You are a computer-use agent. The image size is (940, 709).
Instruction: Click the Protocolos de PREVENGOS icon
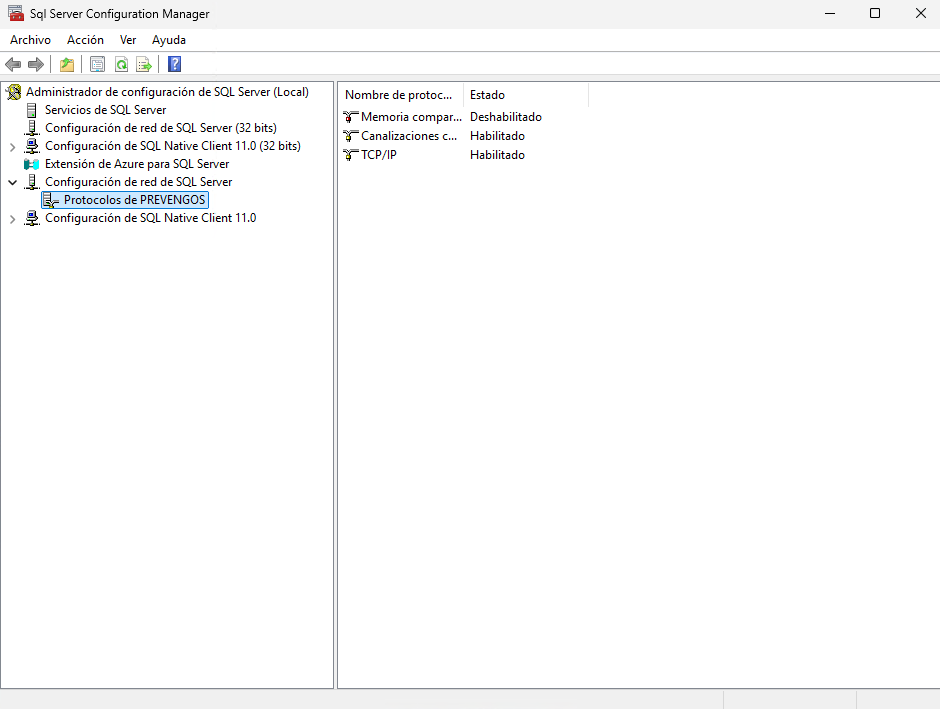51,200
